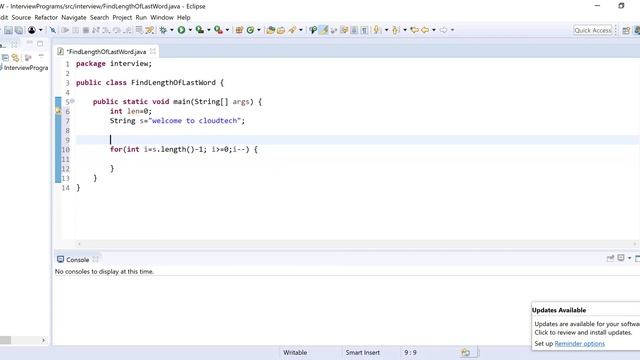640x360 pixels.
Task: Collapse main method fold marker on line 5
Action: pos(72,101)
